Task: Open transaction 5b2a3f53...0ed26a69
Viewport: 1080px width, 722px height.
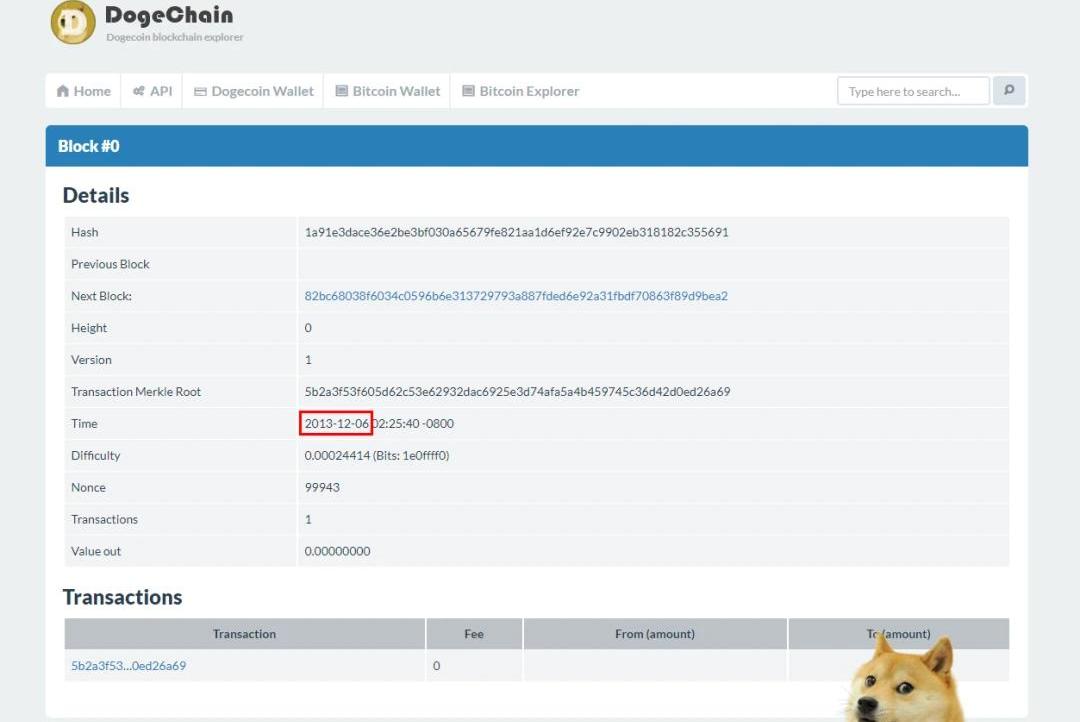Action: 128,666
